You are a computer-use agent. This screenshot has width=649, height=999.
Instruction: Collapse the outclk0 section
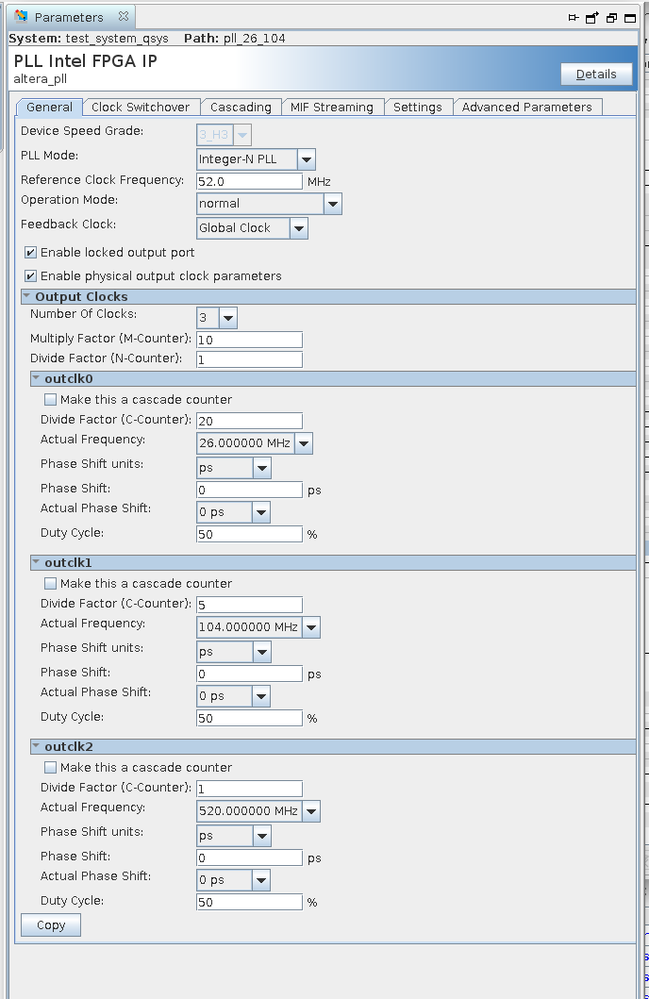pos(37,378)
